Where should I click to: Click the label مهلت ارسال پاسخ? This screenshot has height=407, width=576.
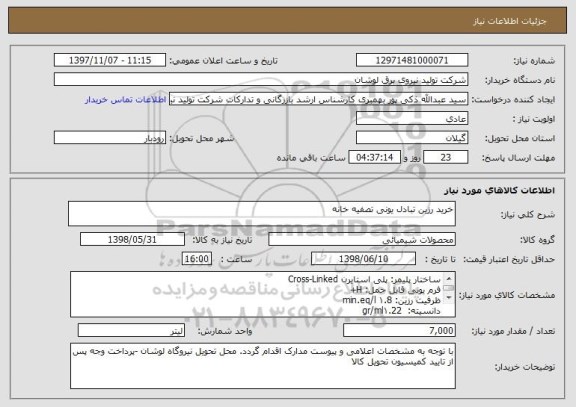(x=518, y=158)
